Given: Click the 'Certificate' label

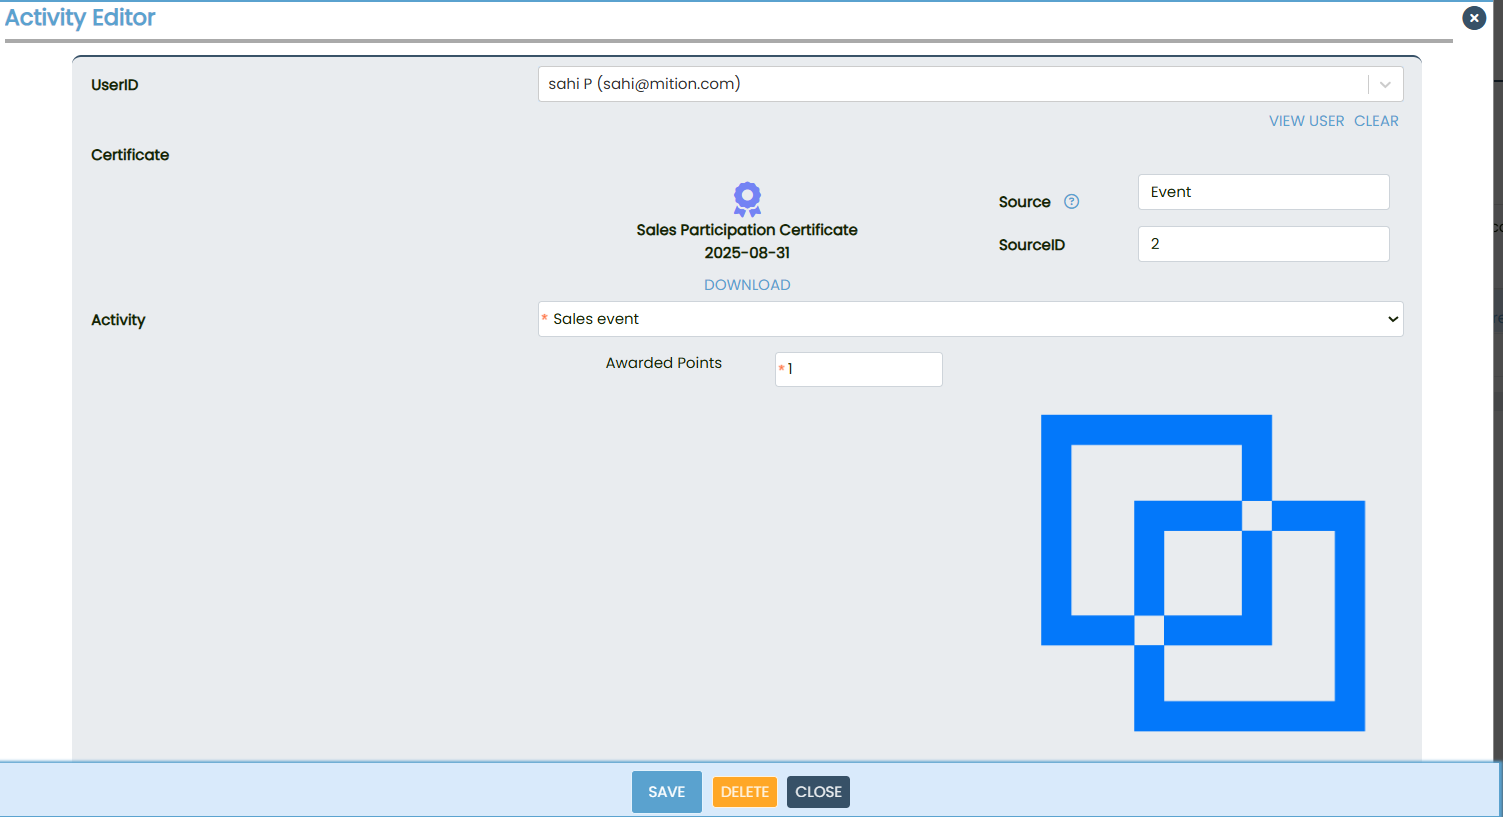Looking at the screenshot, I should (130, 155).
